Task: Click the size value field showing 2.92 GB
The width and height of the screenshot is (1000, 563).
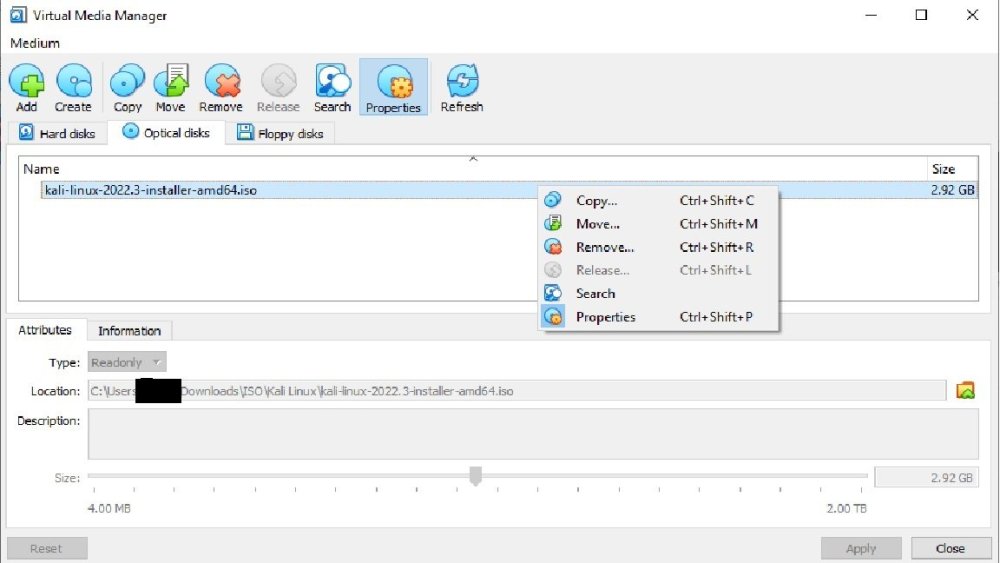Action: [925, 478]
